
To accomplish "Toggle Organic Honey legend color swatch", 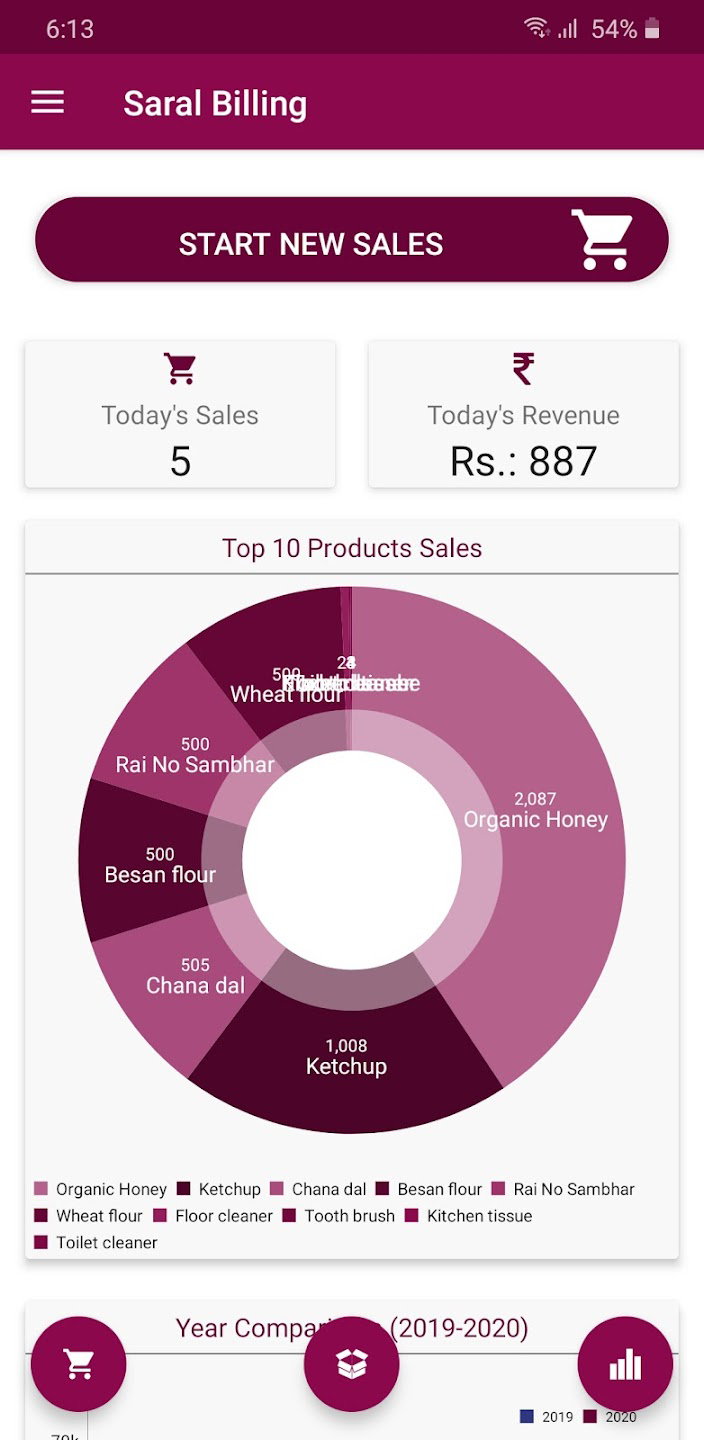I will coord(41,1189).
